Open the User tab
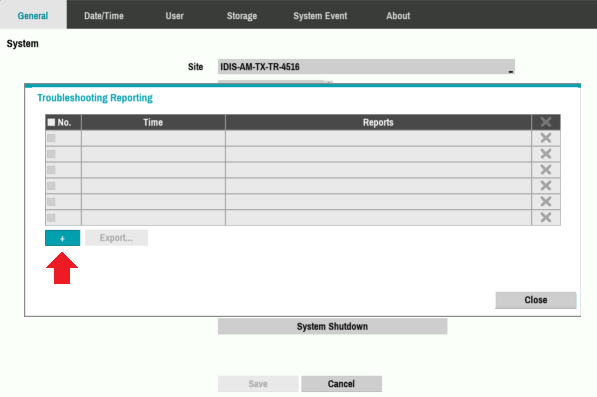The height and width of the screenshot is (397, 597). click(x=174, y=16)
